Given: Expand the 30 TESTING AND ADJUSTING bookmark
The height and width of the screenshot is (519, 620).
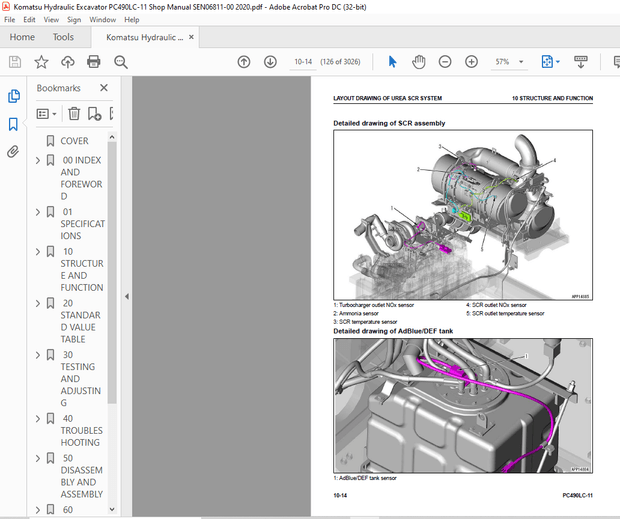Looking at the screenshot, I should (38, 355).
